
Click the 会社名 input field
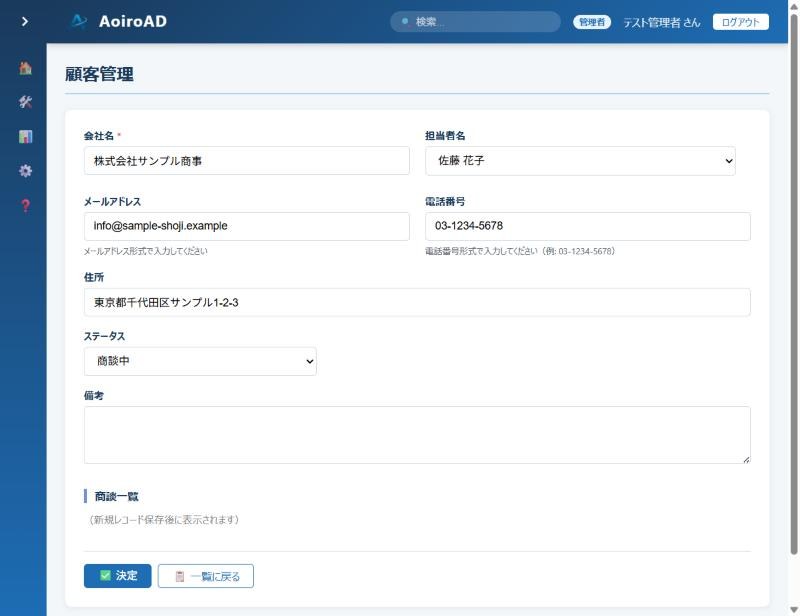coord(246,161)
